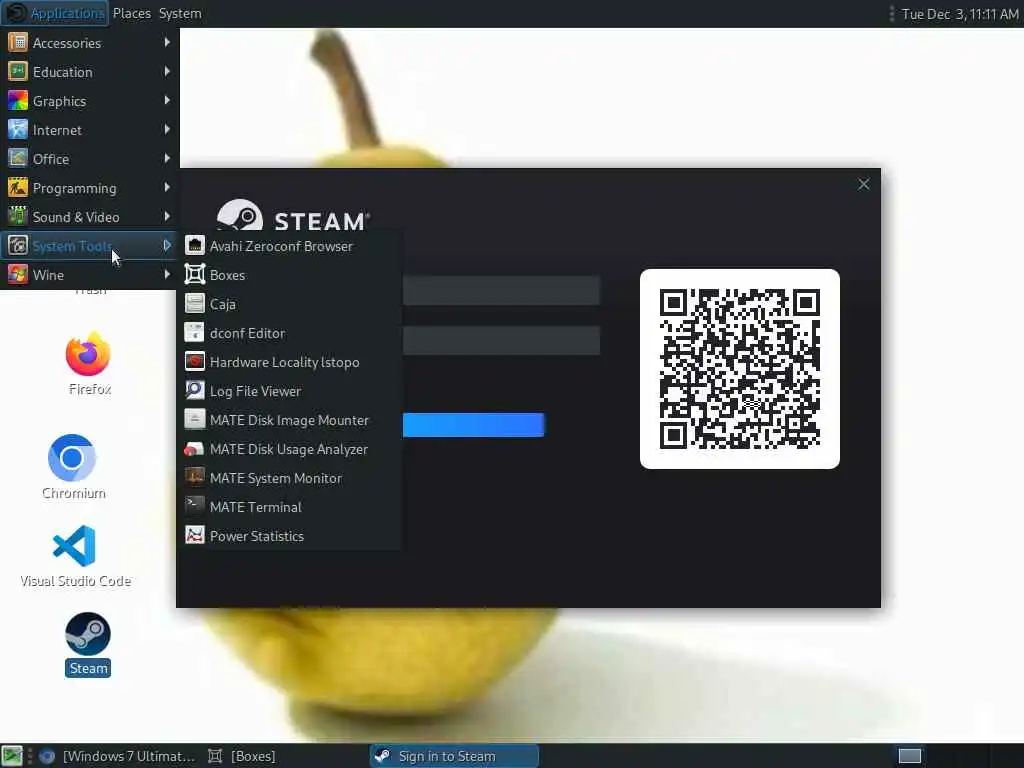The width and height of the screenshot is (1024, 768).
Task: Open MATE Terminal icon
Action: click(195, 506)
